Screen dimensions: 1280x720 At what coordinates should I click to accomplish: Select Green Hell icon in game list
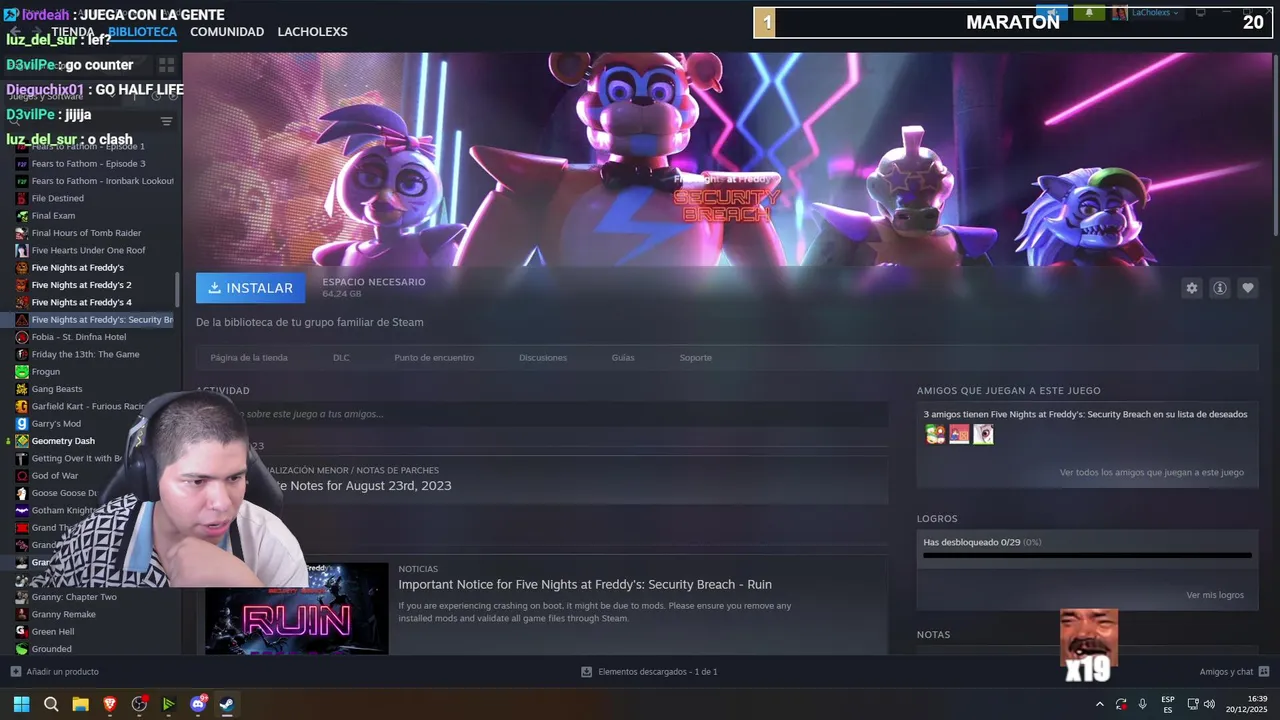click(22, 632)
